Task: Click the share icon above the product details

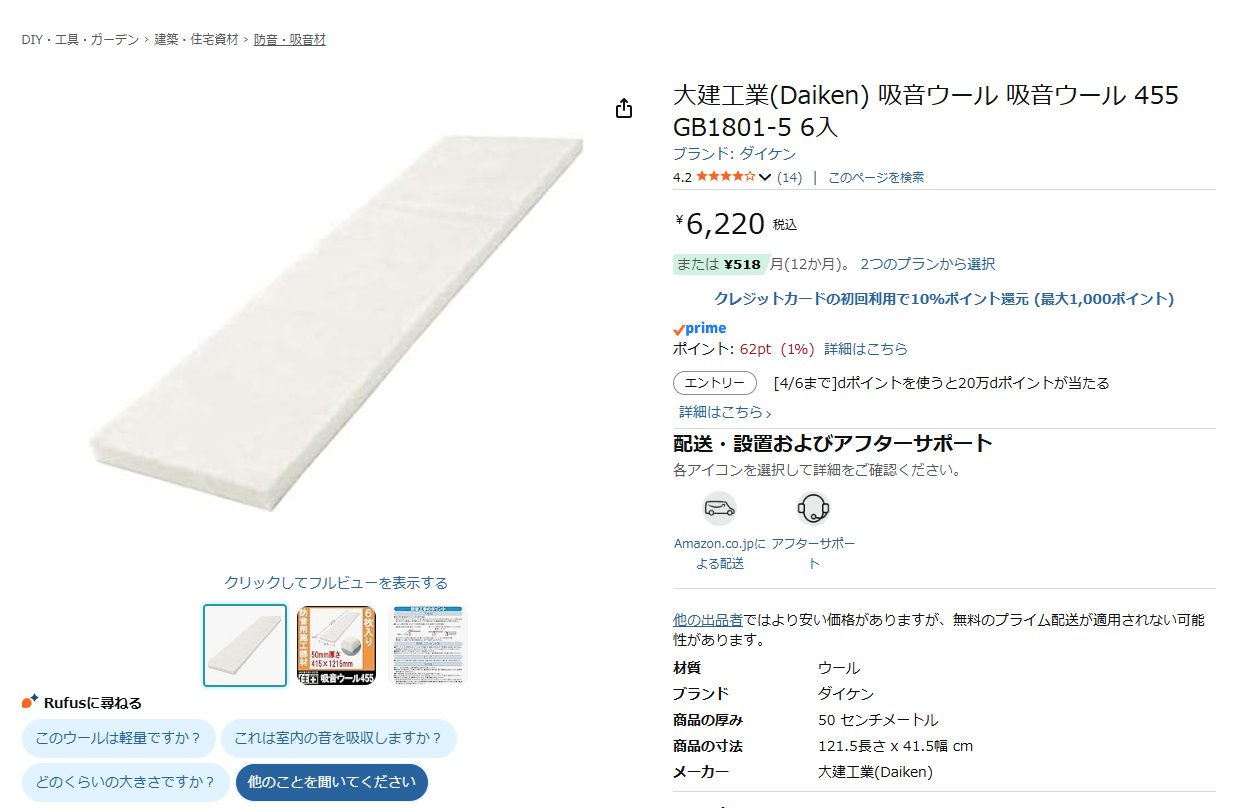Action: [x=624, y=108]
